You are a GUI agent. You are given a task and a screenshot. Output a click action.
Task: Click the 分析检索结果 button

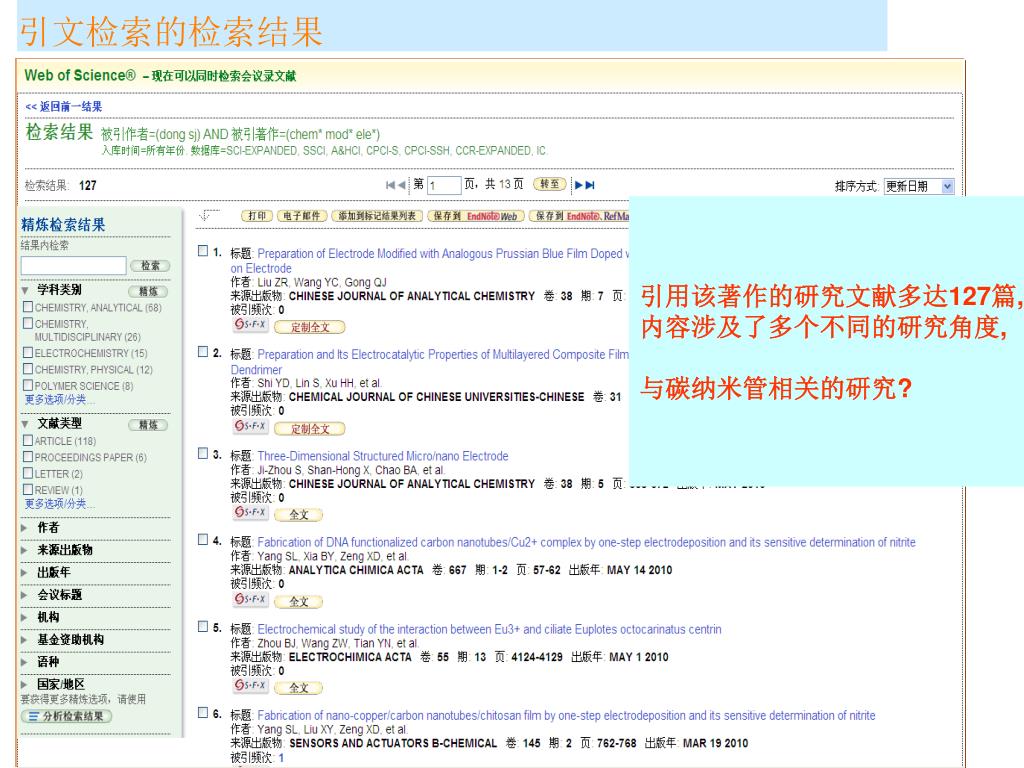tap(66, 716)
